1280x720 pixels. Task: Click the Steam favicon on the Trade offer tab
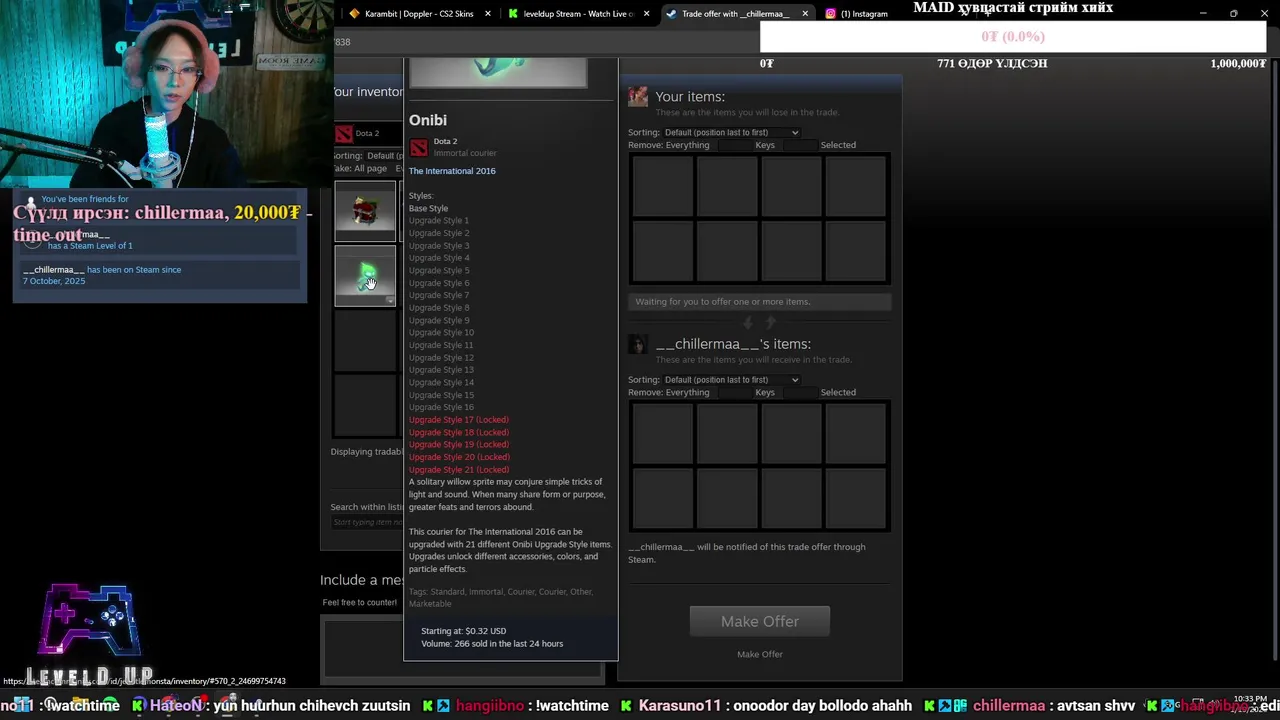tap(671, 14)
